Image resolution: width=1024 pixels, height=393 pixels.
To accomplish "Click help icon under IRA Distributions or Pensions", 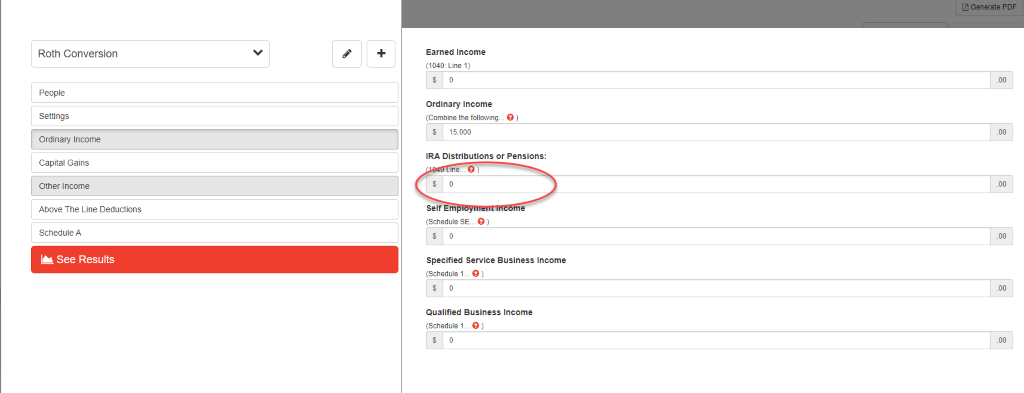I will point(471,170).
